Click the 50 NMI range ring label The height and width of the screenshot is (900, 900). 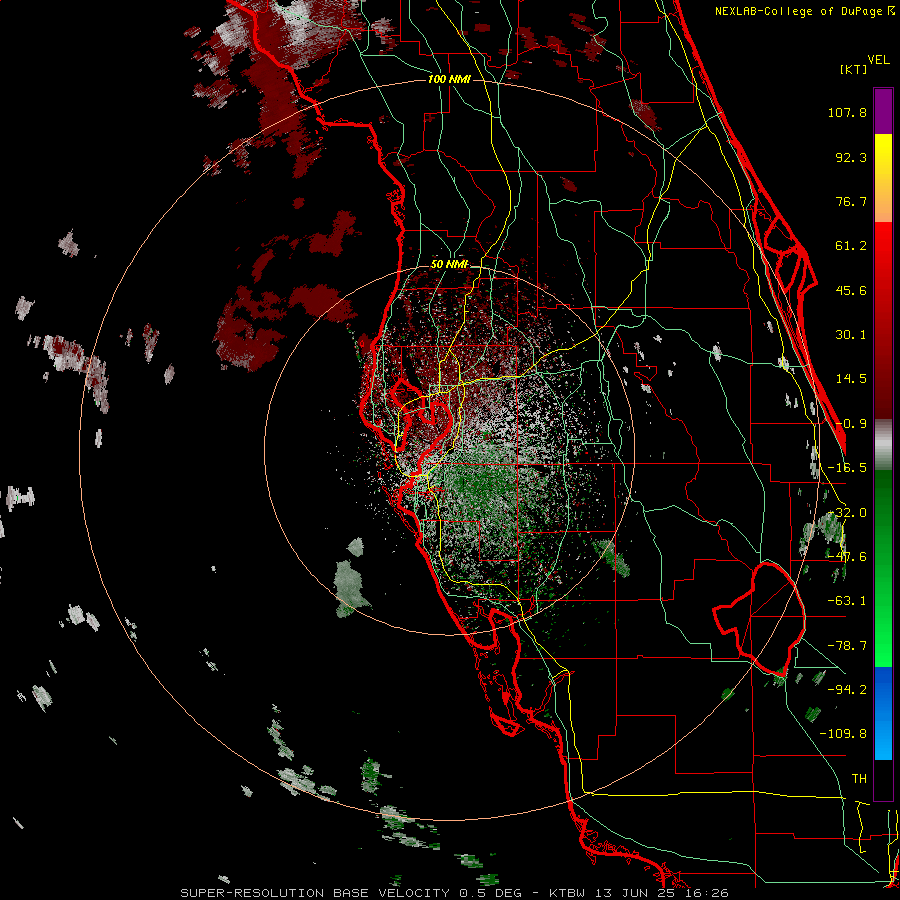[449, 264]
